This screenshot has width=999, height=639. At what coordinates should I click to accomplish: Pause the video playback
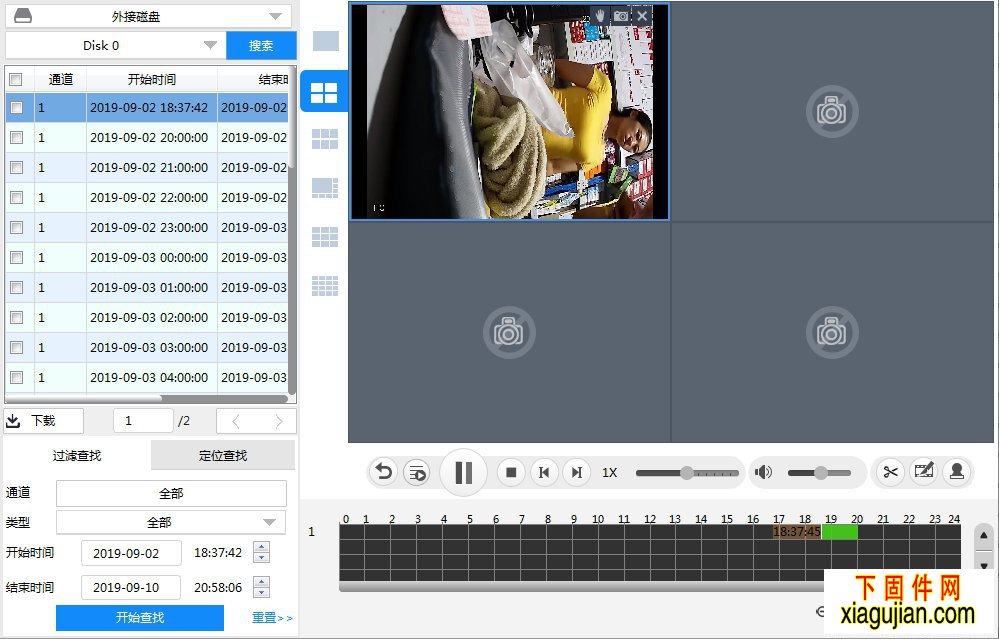click(464, 473)
